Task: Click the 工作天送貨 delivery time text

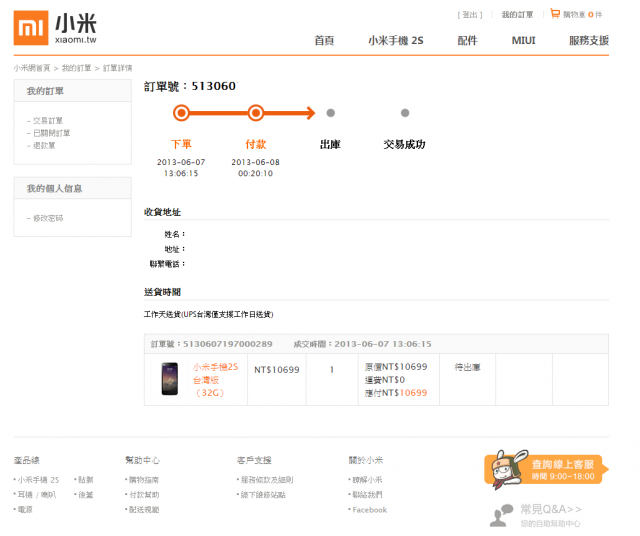Action: coord(209,314)
